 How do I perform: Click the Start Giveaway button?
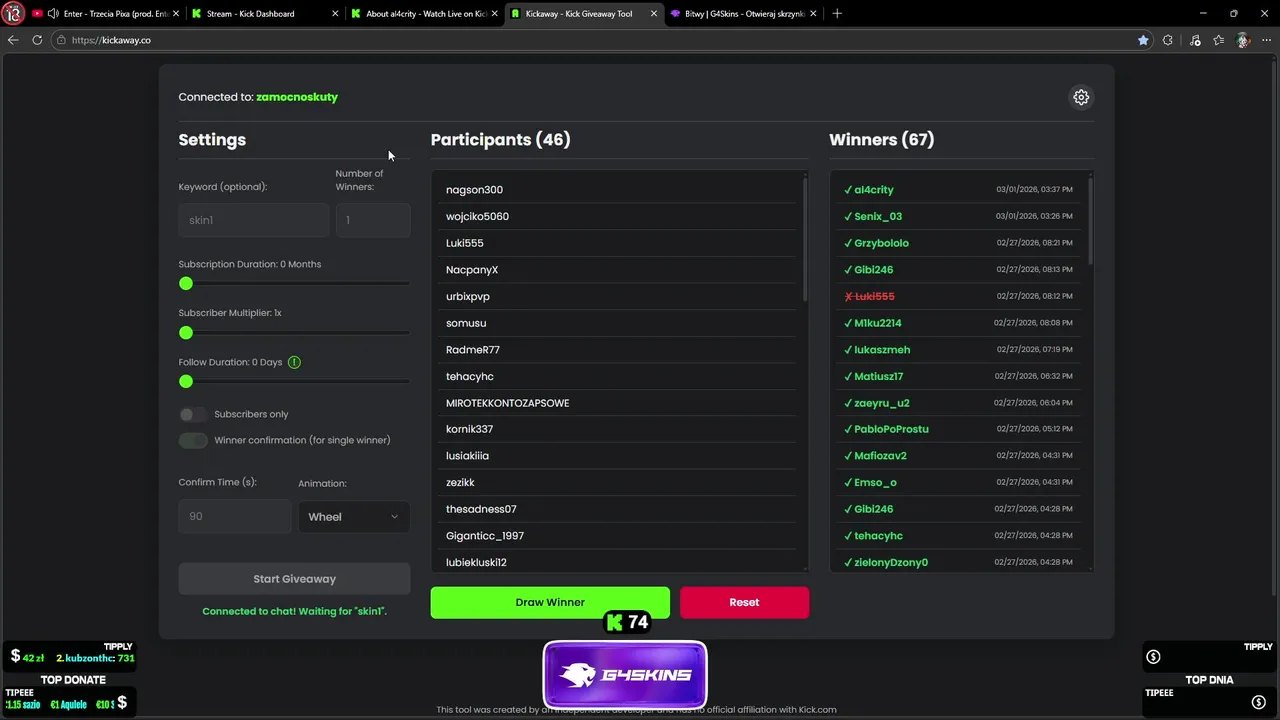coord(294,579)
